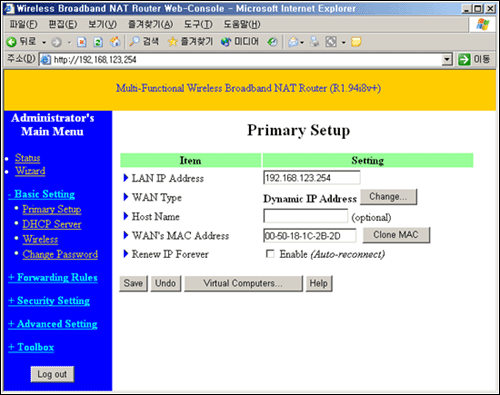Image resolution: width=500 pixels, height=395 pixels.
Task: Click the Host Name input field
Action: click(x=306, y=216)
